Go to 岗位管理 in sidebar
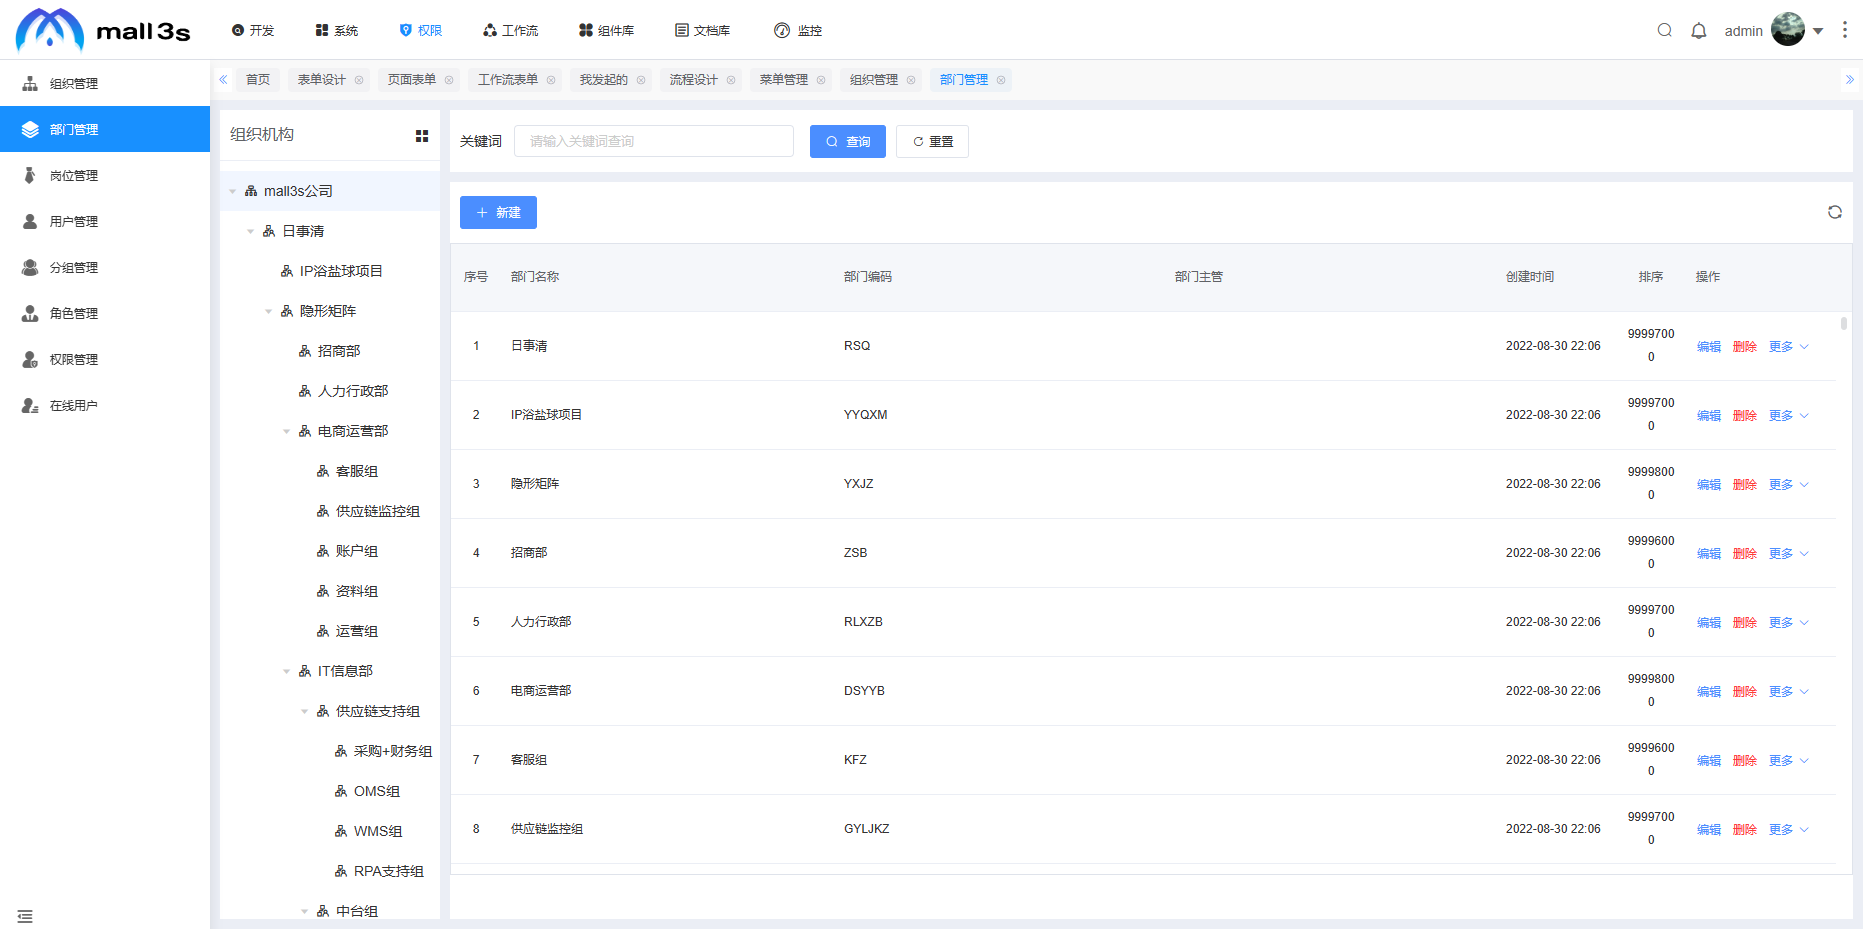The height and width of the screenshot is (929, 1863). [105, 175]
